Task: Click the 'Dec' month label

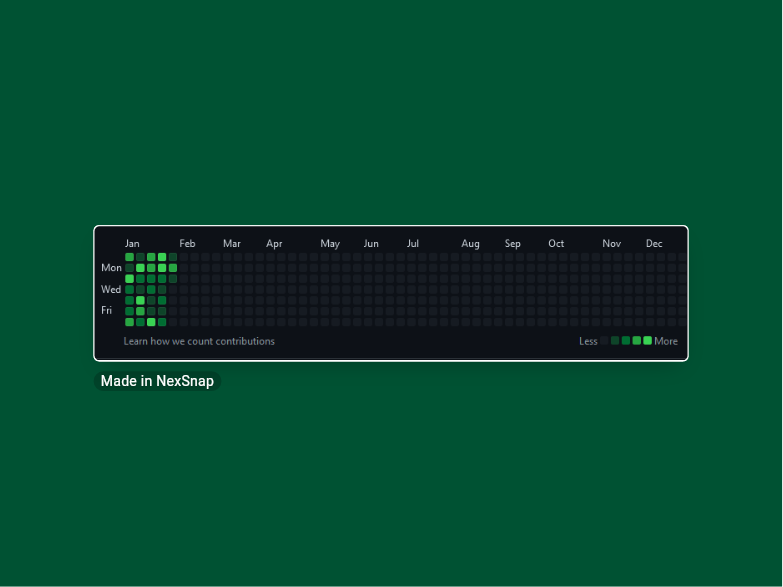Action: pyautogui.click(x=654, y=243)
